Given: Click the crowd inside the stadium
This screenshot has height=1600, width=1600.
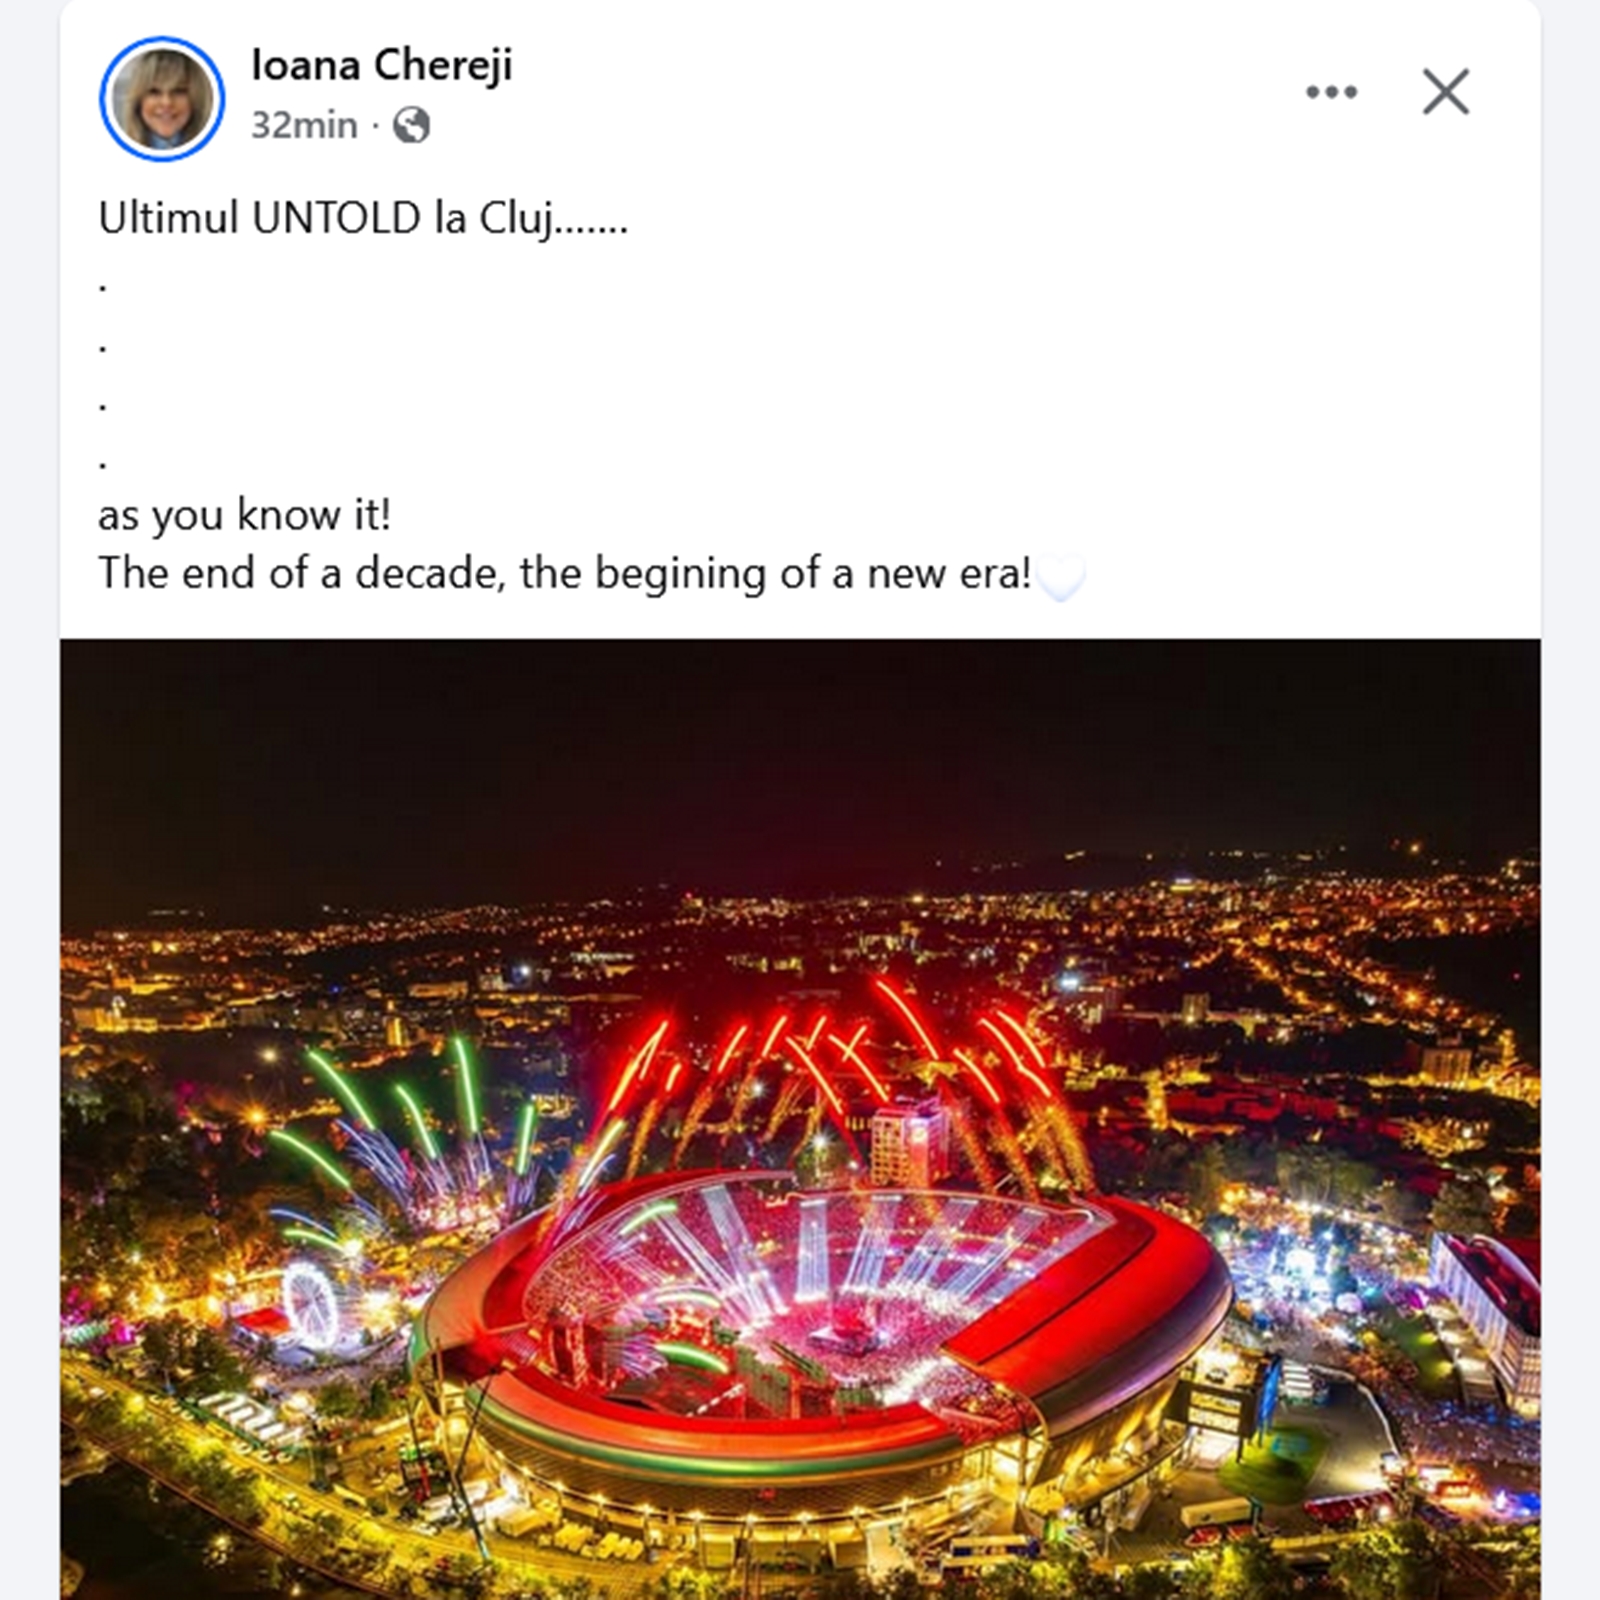Looking at the screenshot, I should [x=850, y=1300].
